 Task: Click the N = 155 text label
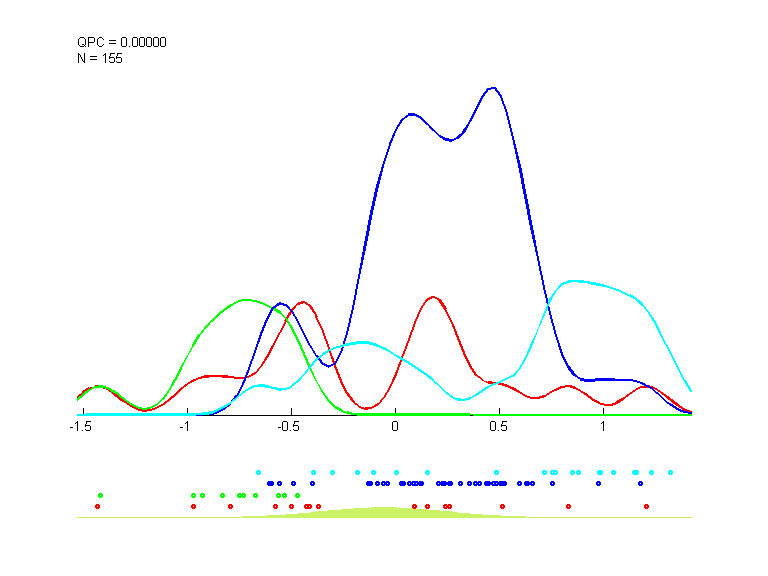pos(100,58)
